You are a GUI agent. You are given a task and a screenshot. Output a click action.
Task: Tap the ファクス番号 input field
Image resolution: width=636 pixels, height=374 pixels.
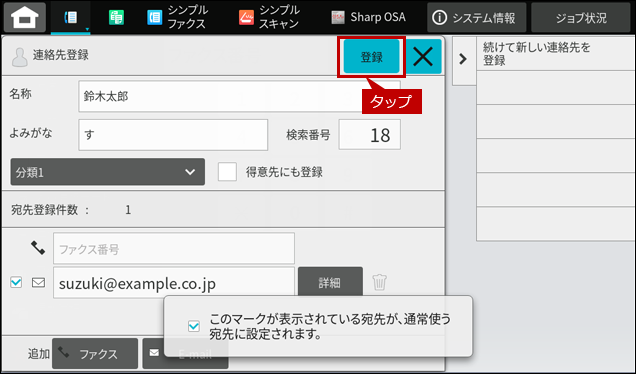click(174, 249)
